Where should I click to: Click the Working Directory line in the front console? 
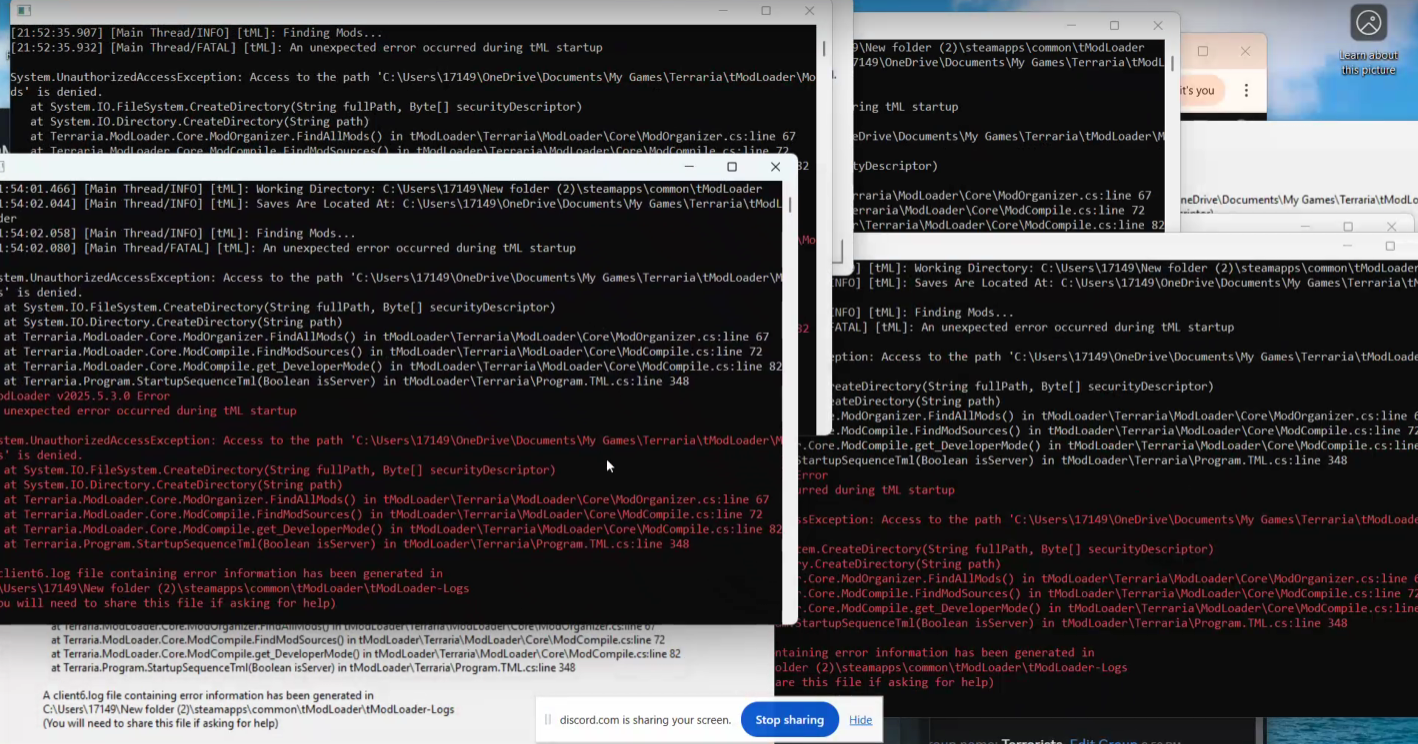[x=381, y=189]
